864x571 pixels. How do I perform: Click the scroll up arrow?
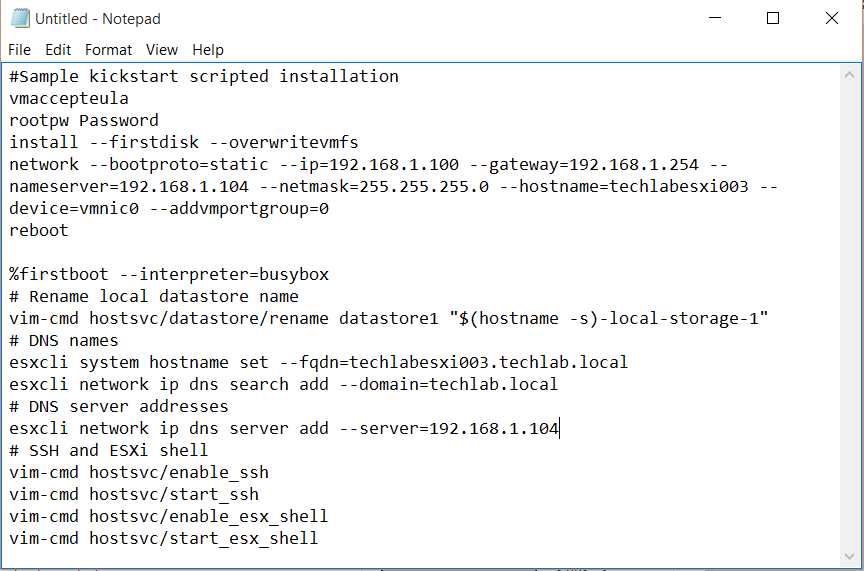(x=849, y=75)
